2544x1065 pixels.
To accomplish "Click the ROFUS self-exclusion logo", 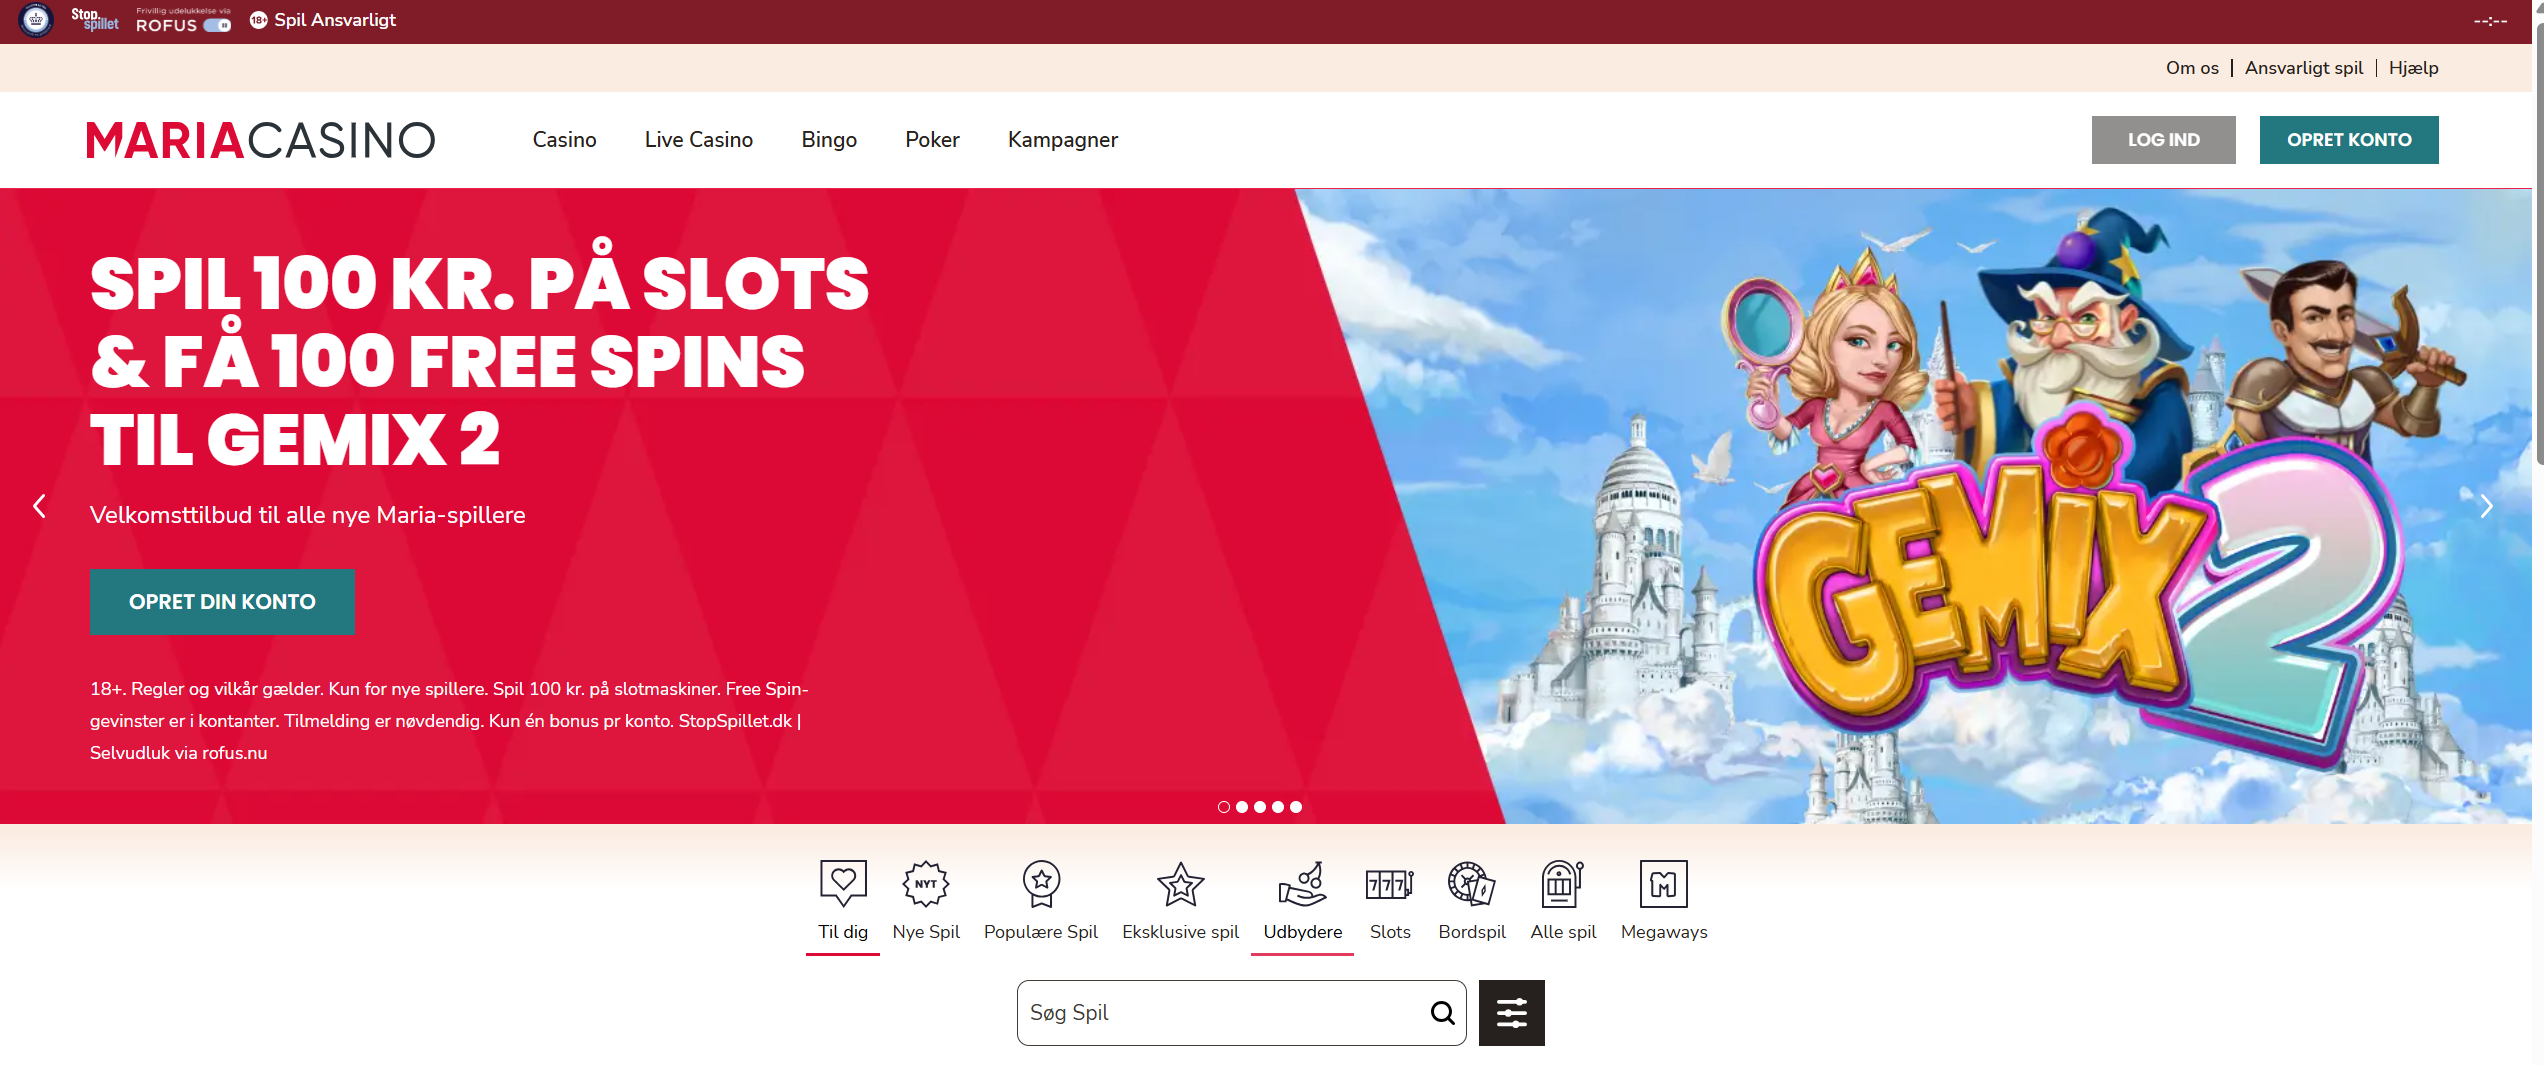I will (184, 20).
